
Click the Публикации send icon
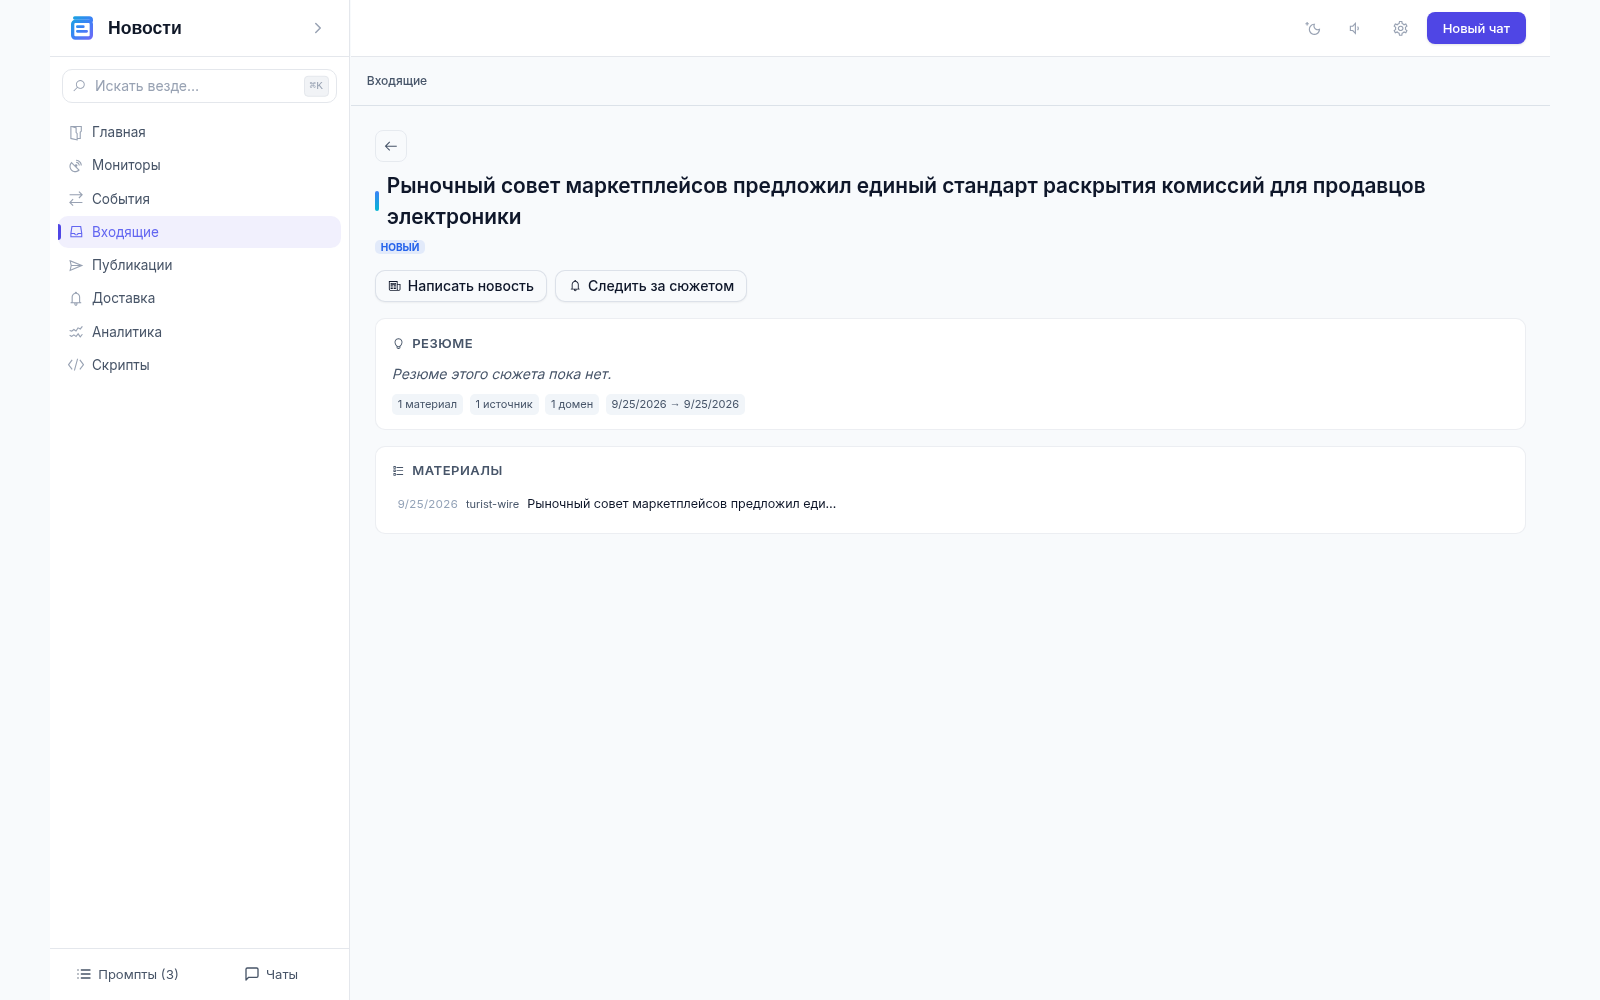coord(76,265)
